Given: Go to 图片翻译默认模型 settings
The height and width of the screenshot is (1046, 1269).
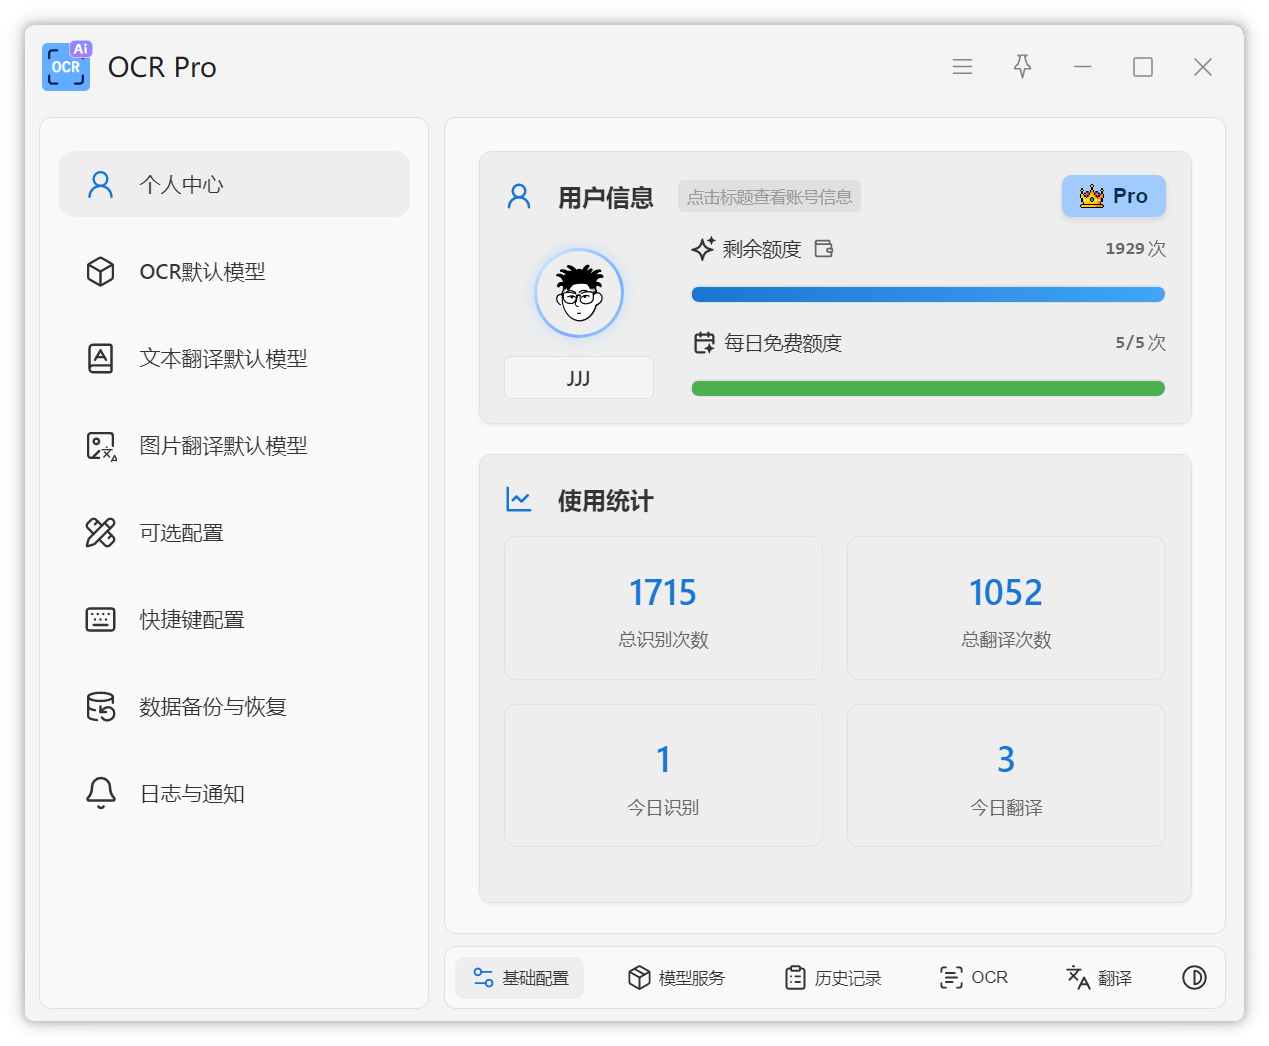Looking at the screenshot, I should (235, 446).
